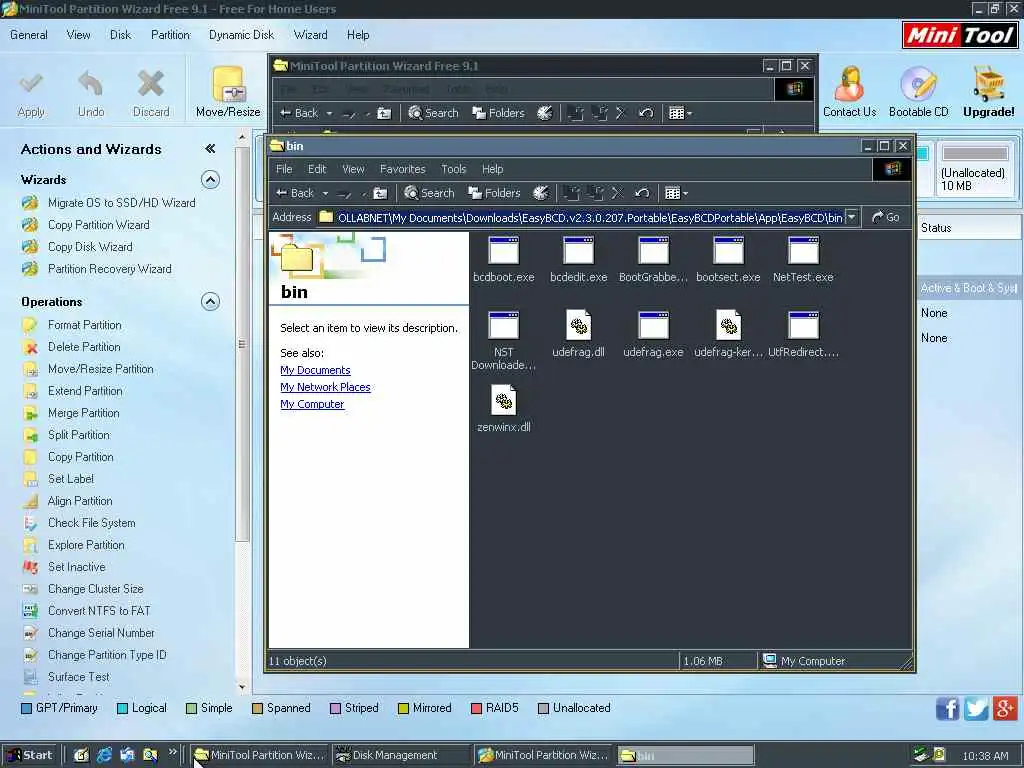Viewport: 1024px width, 768px height.
Task: Expand taskbar quick launch overflow chevron
Action: [x=172, y=752]
